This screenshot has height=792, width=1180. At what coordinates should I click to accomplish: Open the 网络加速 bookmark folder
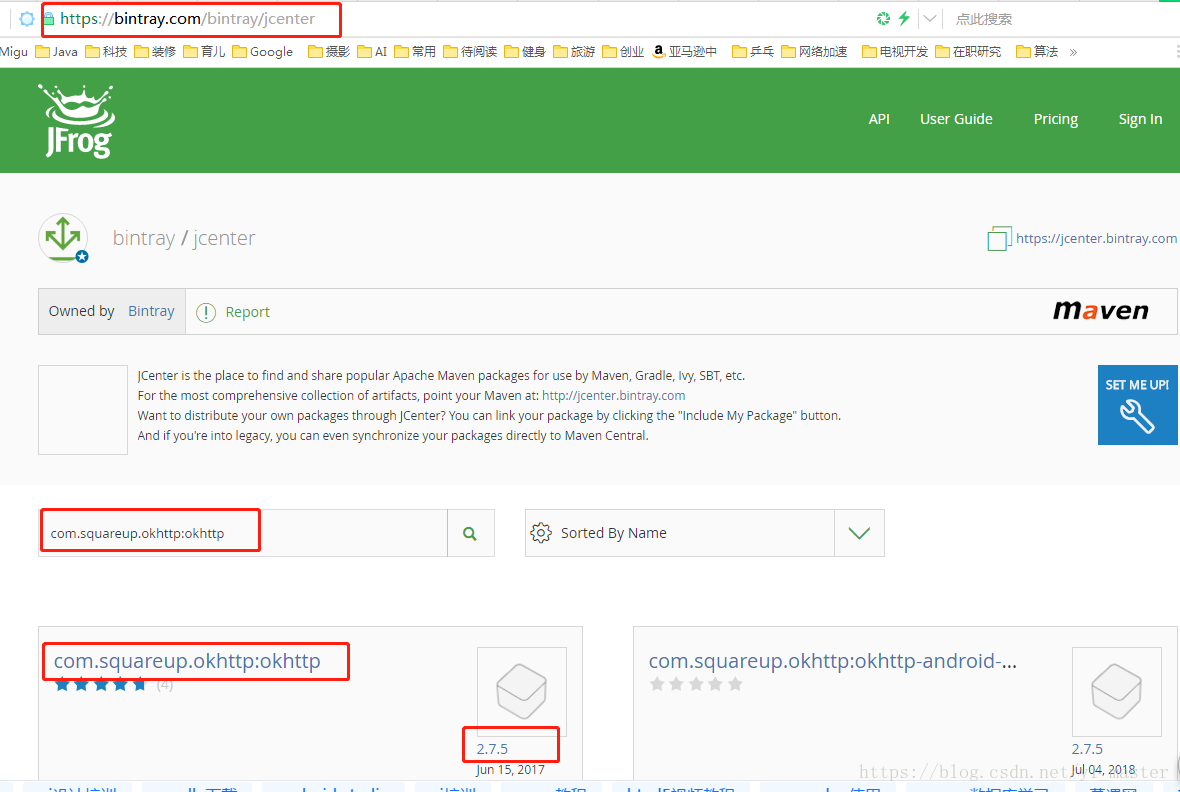pyautogui.click(x=814, y=51)
